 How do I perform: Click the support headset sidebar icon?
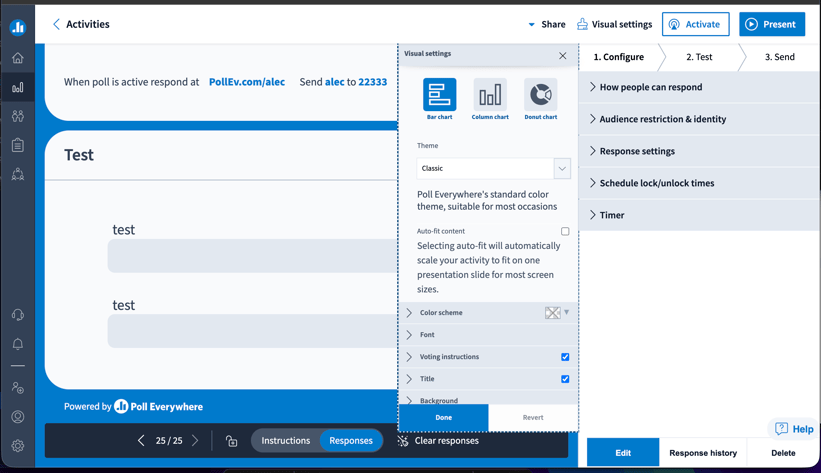coord(18,315)
